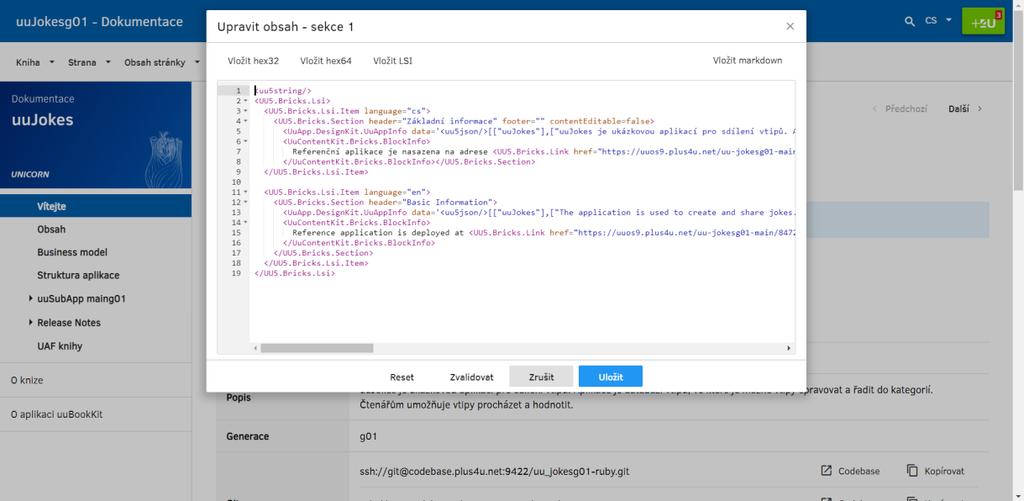Click the uu5string tag on line 1
This screenshot has width=1024, height=501.
click(283, 91)
